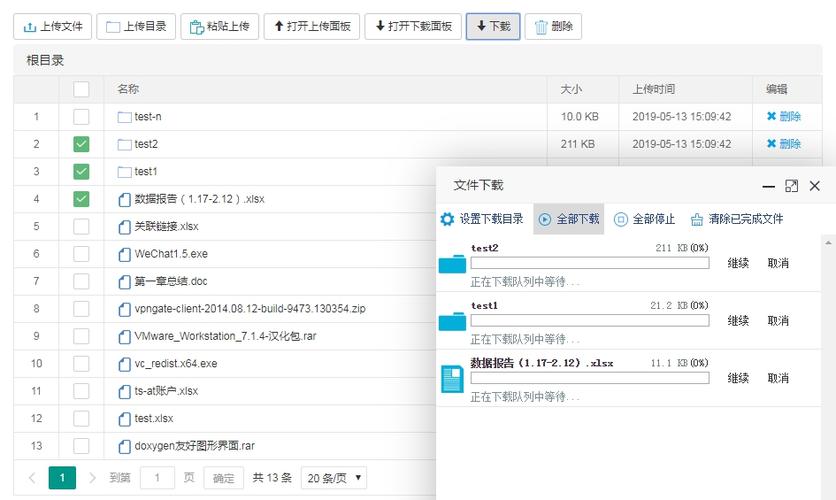This screenshot has height=500, width=836.
Task: Uncheck the test1 row checkbox
Action: [81, 172]
